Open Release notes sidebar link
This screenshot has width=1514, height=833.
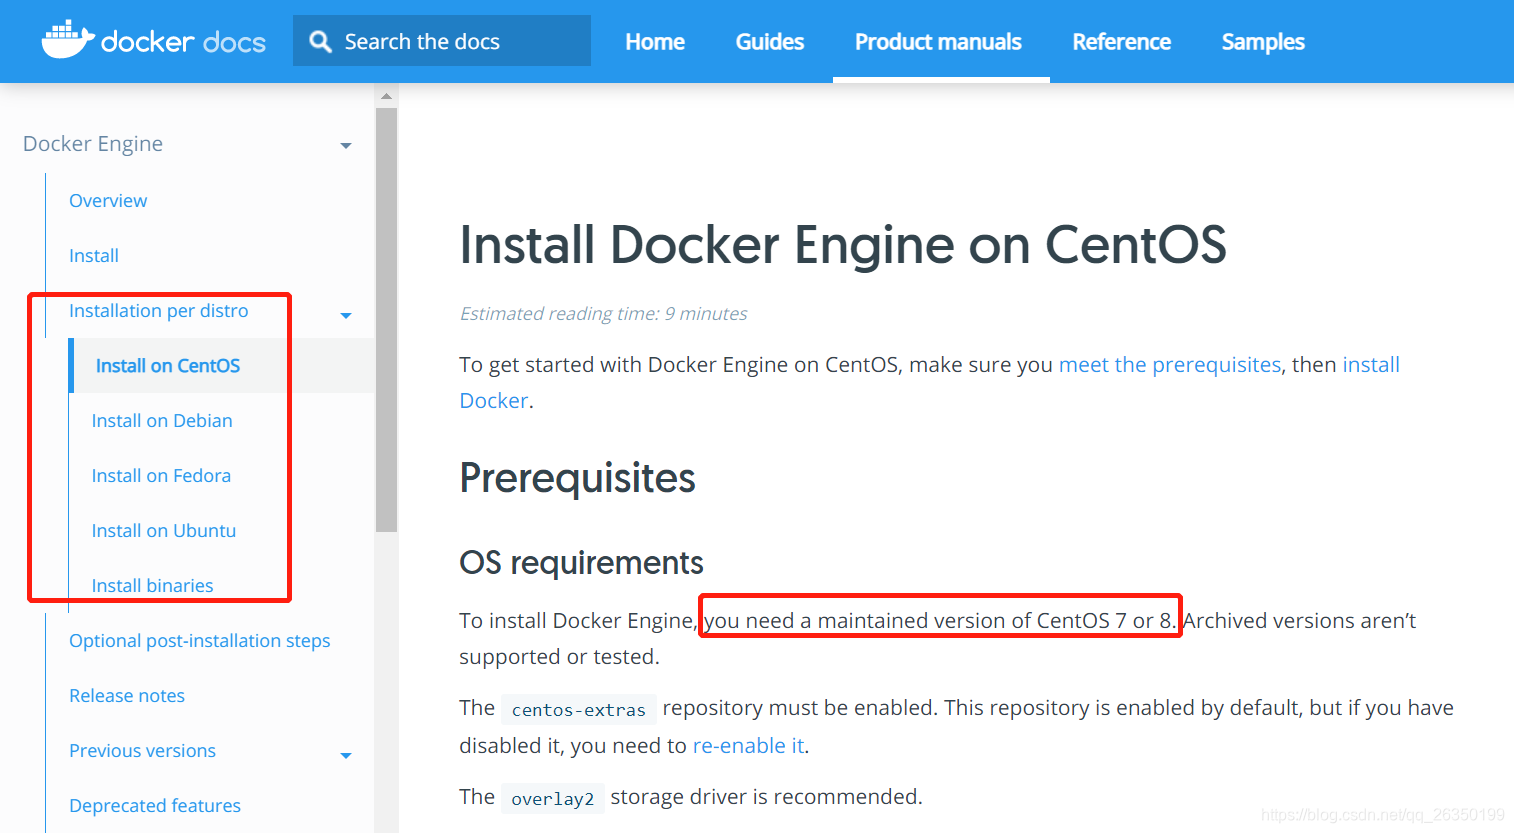127,696
